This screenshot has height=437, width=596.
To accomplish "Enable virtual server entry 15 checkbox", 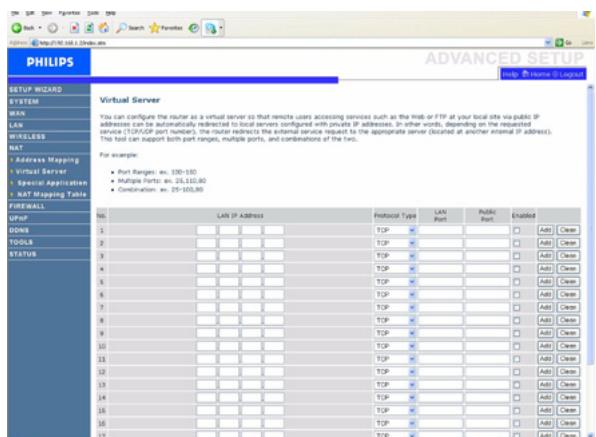I will pos(517,411).
